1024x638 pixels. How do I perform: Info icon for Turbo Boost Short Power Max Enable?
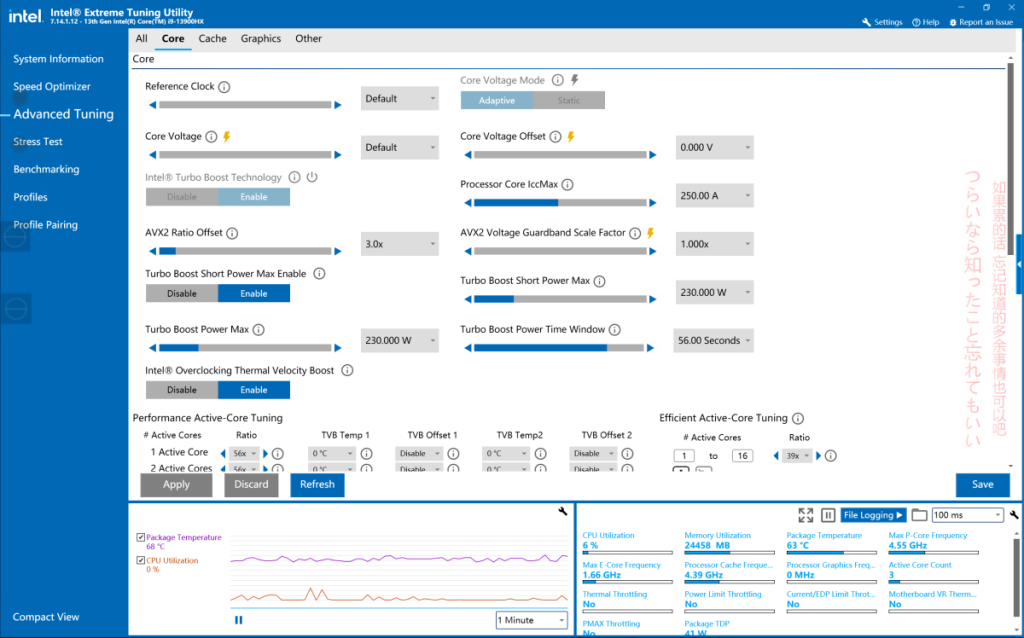pos(319,274)
